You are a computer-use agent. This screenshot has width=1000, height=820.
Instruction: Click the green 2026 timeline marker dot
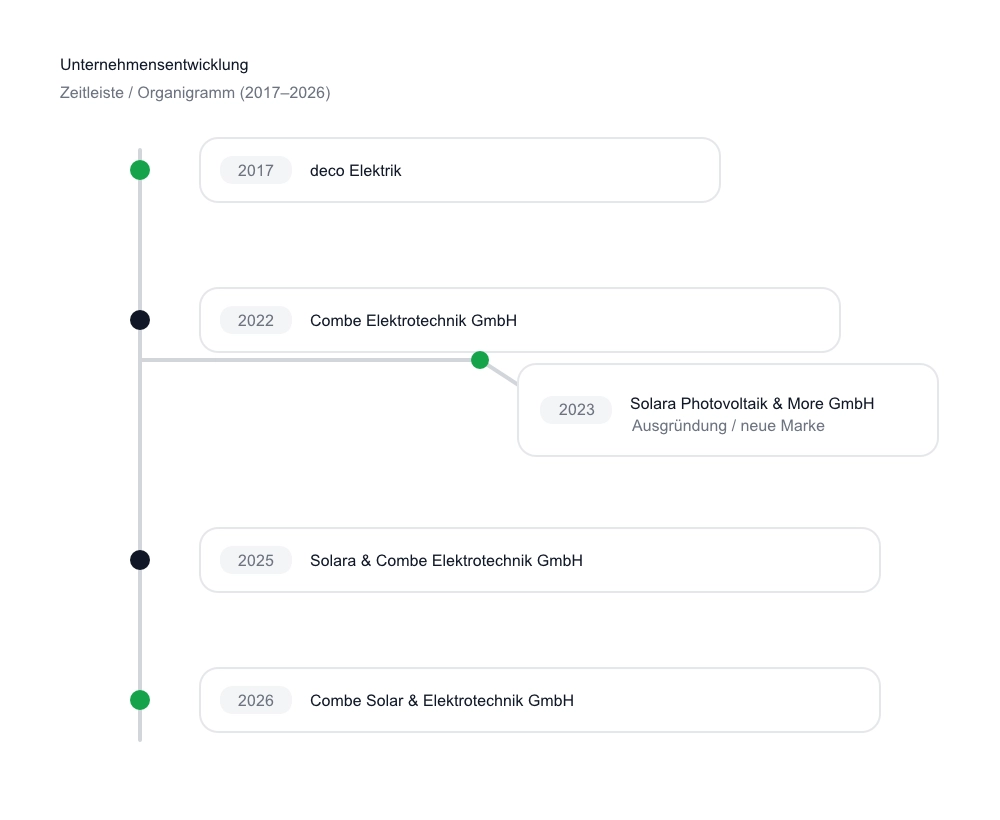140,700
